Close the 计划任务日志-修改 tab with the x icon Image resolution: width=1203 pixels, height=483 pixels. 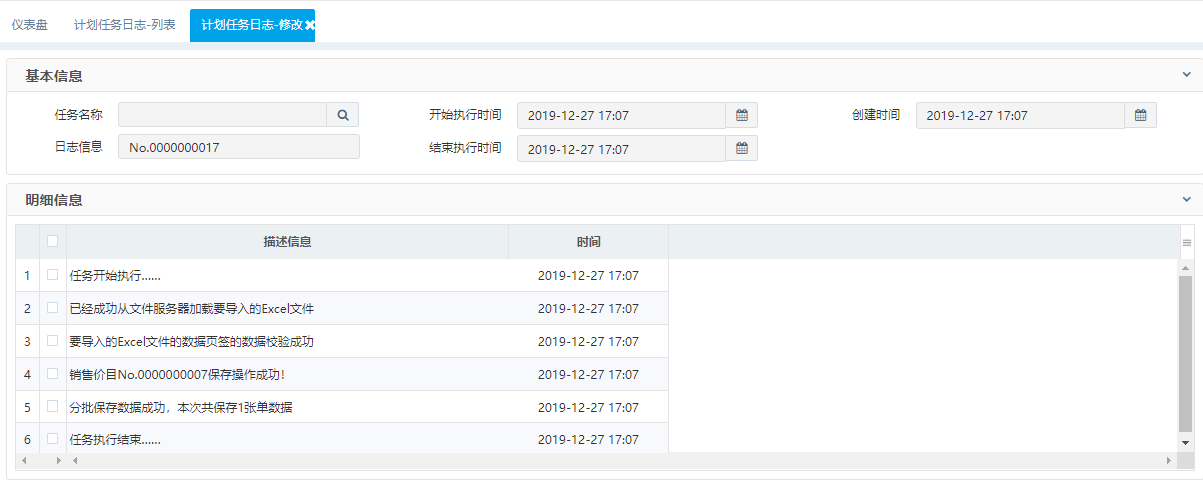(310, 25)
